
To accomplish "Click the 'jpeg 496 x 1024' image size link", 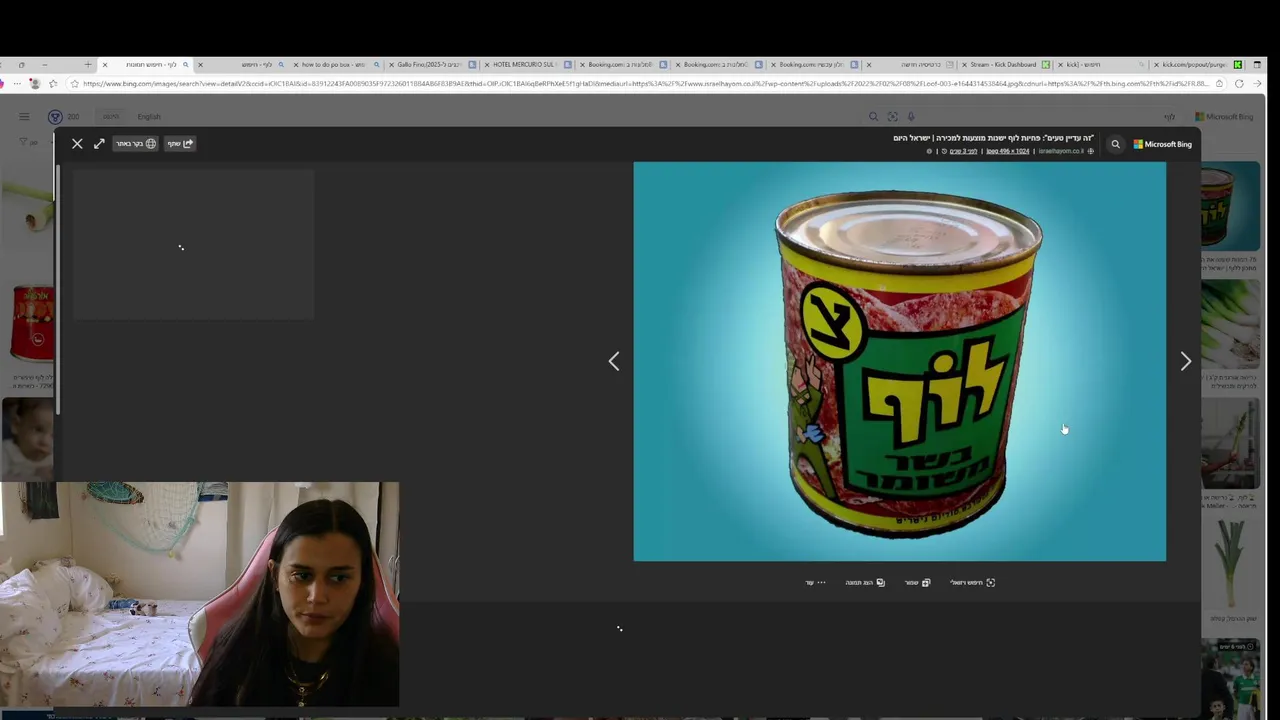I will [1007, 151].
